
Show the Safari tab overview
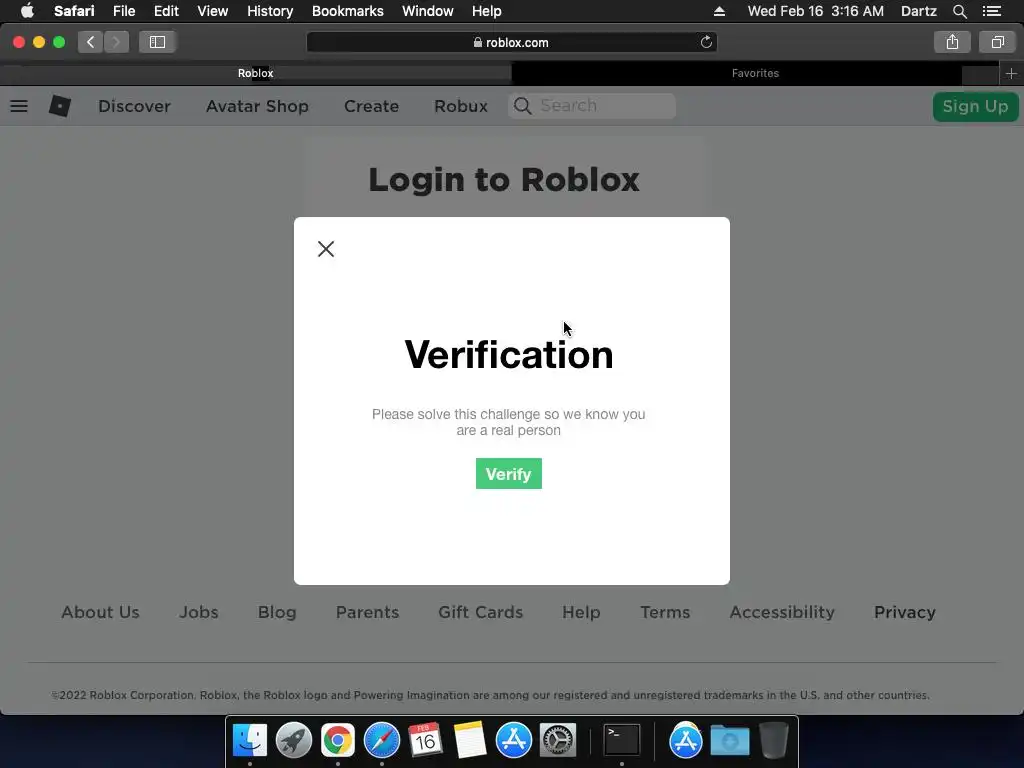coord(997,42)
